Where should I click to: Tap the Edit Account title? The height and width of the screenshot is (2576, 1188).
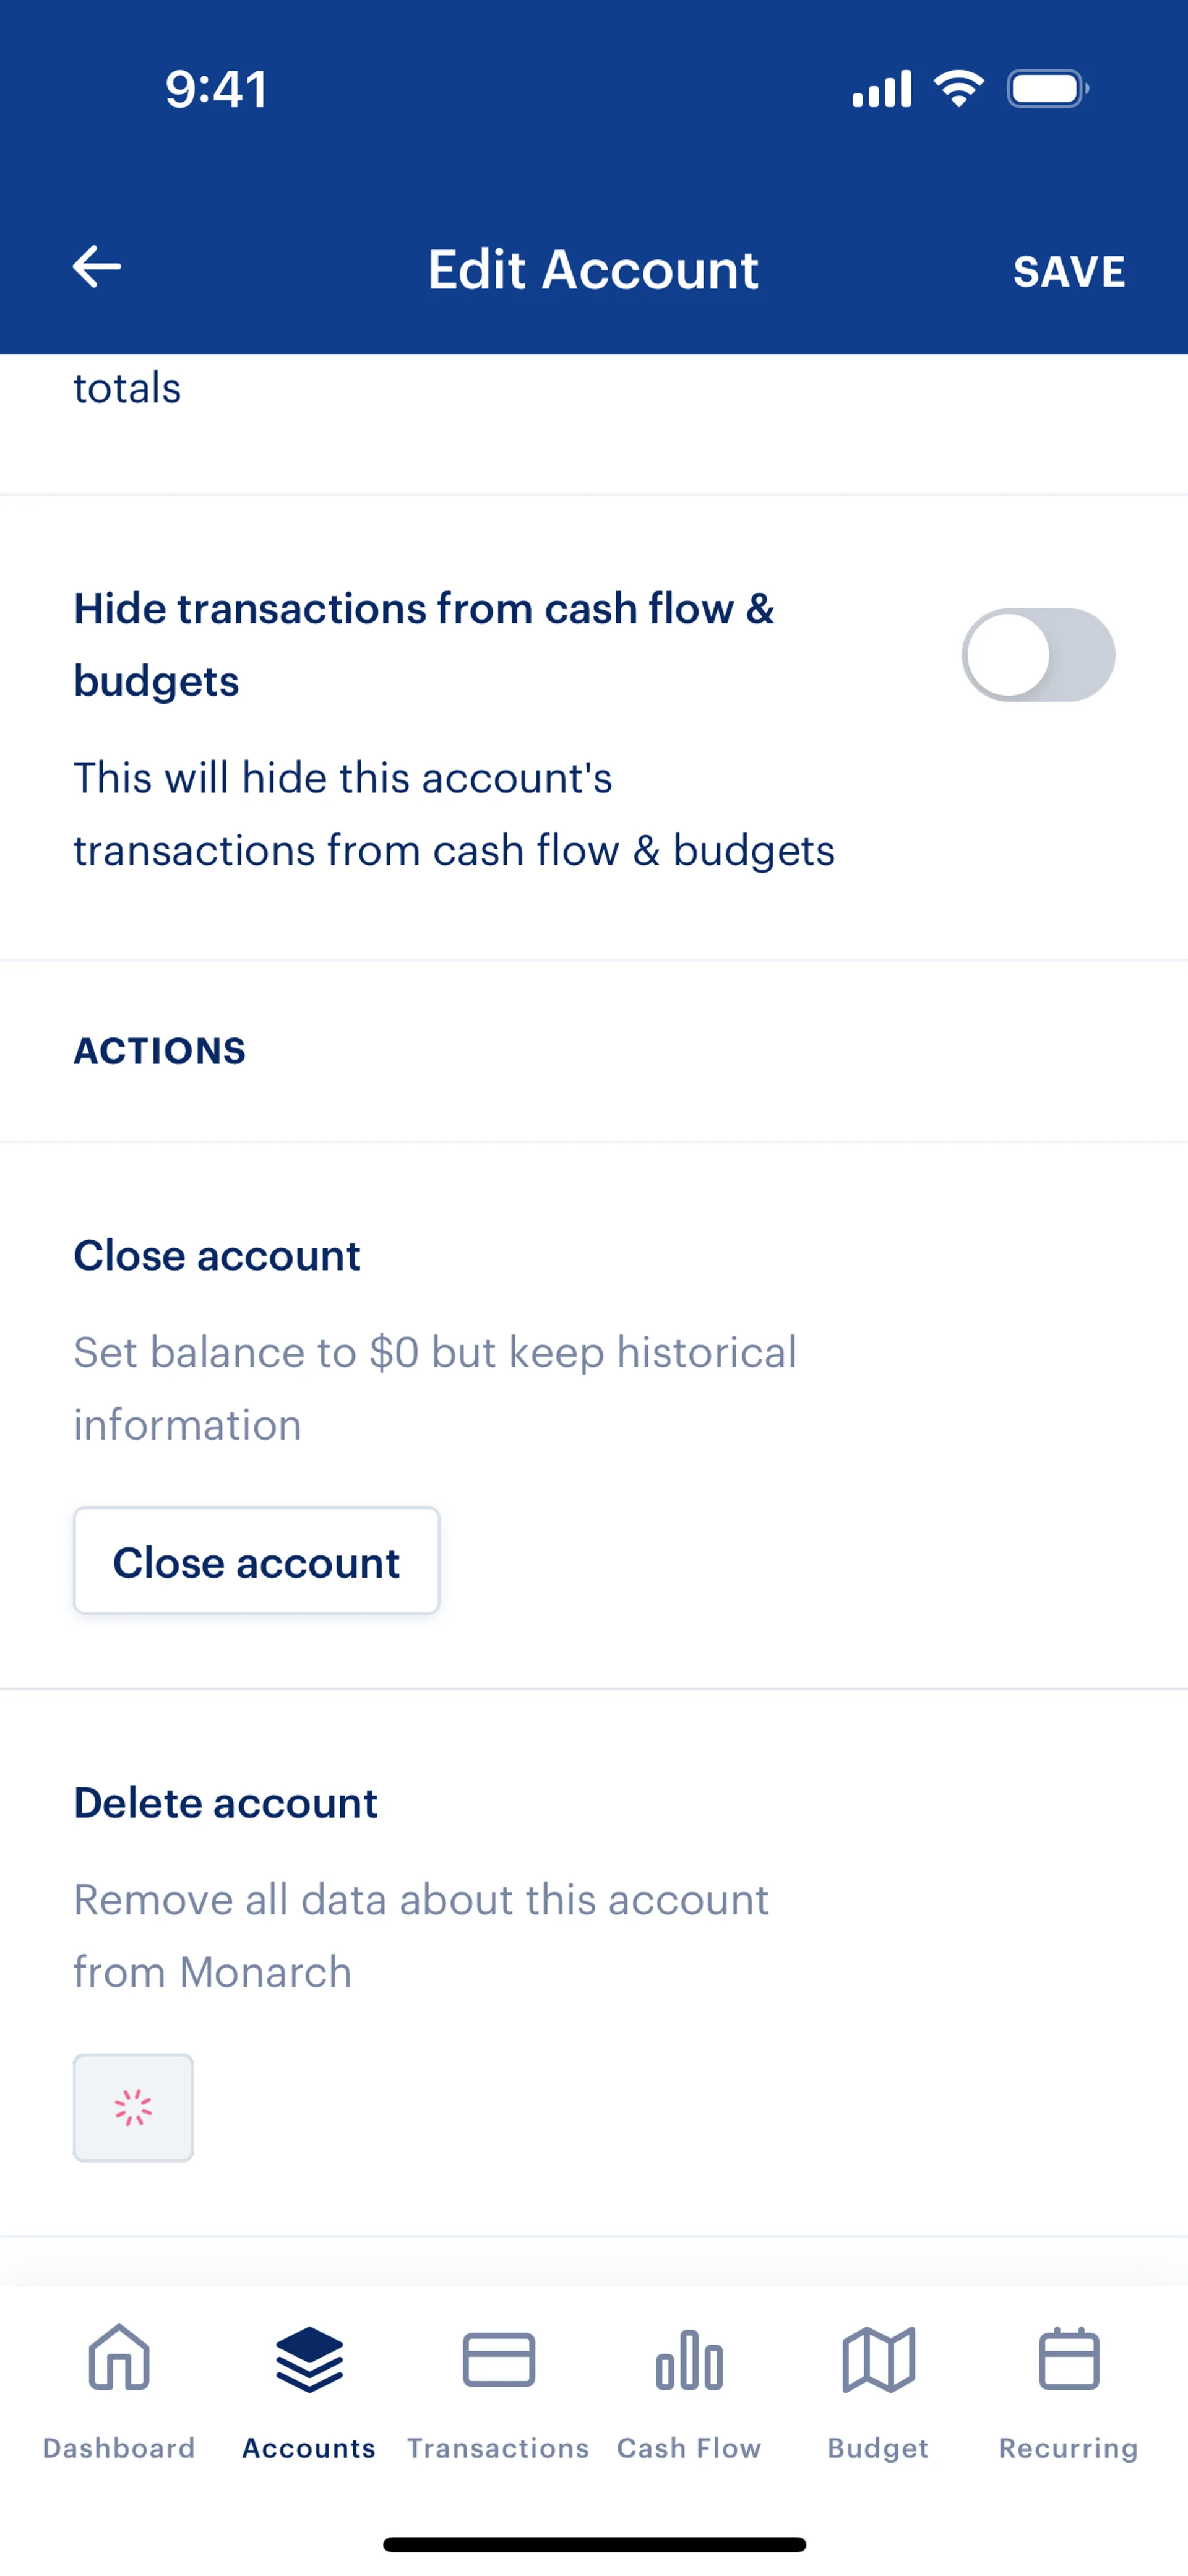(x=593, y=269)
